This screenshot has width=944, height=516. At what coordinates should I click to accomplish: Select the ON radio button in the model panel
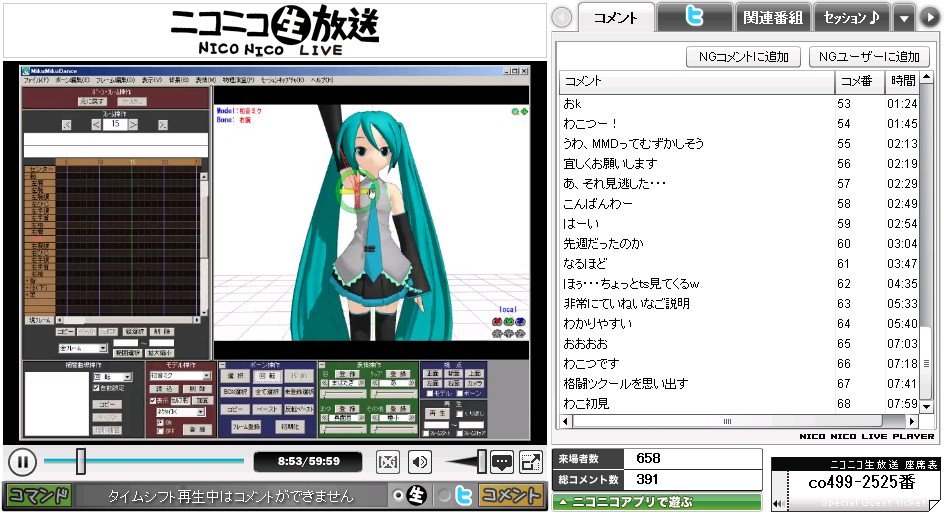[x=160, y=423]
